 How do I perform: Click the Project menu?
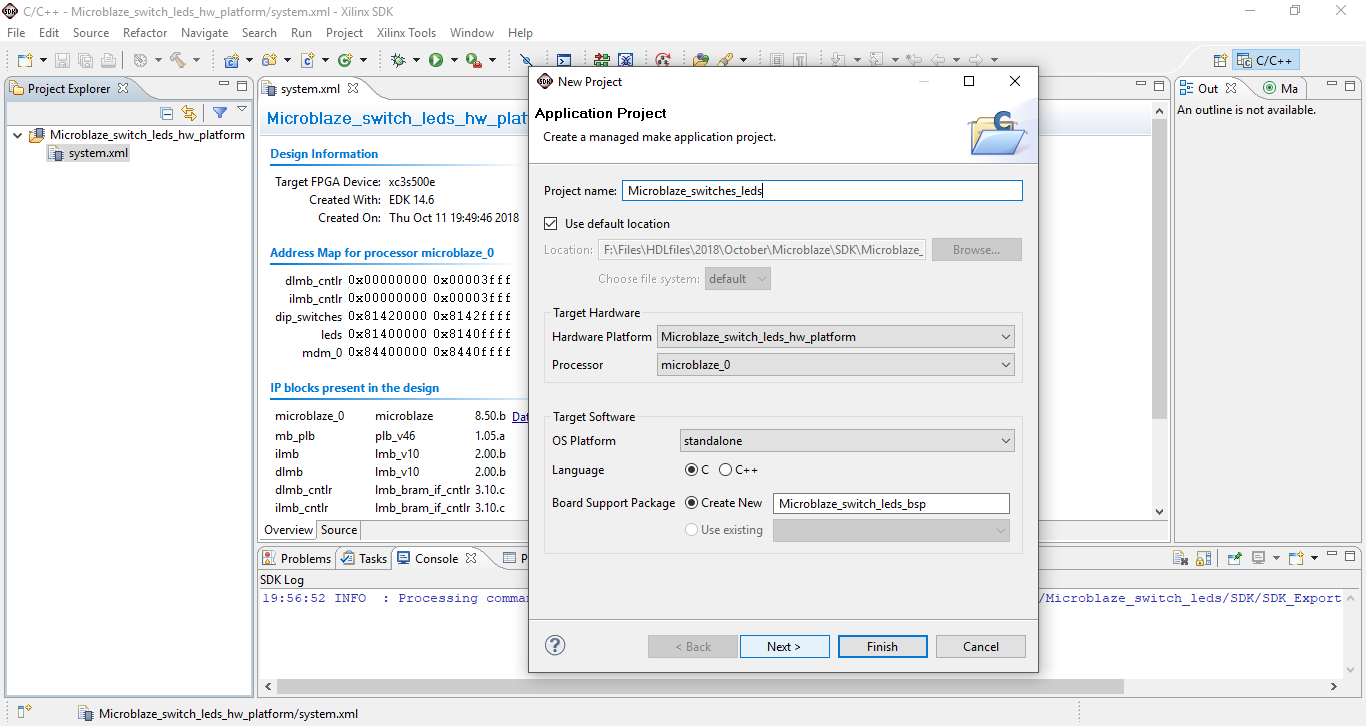[344, 33]
